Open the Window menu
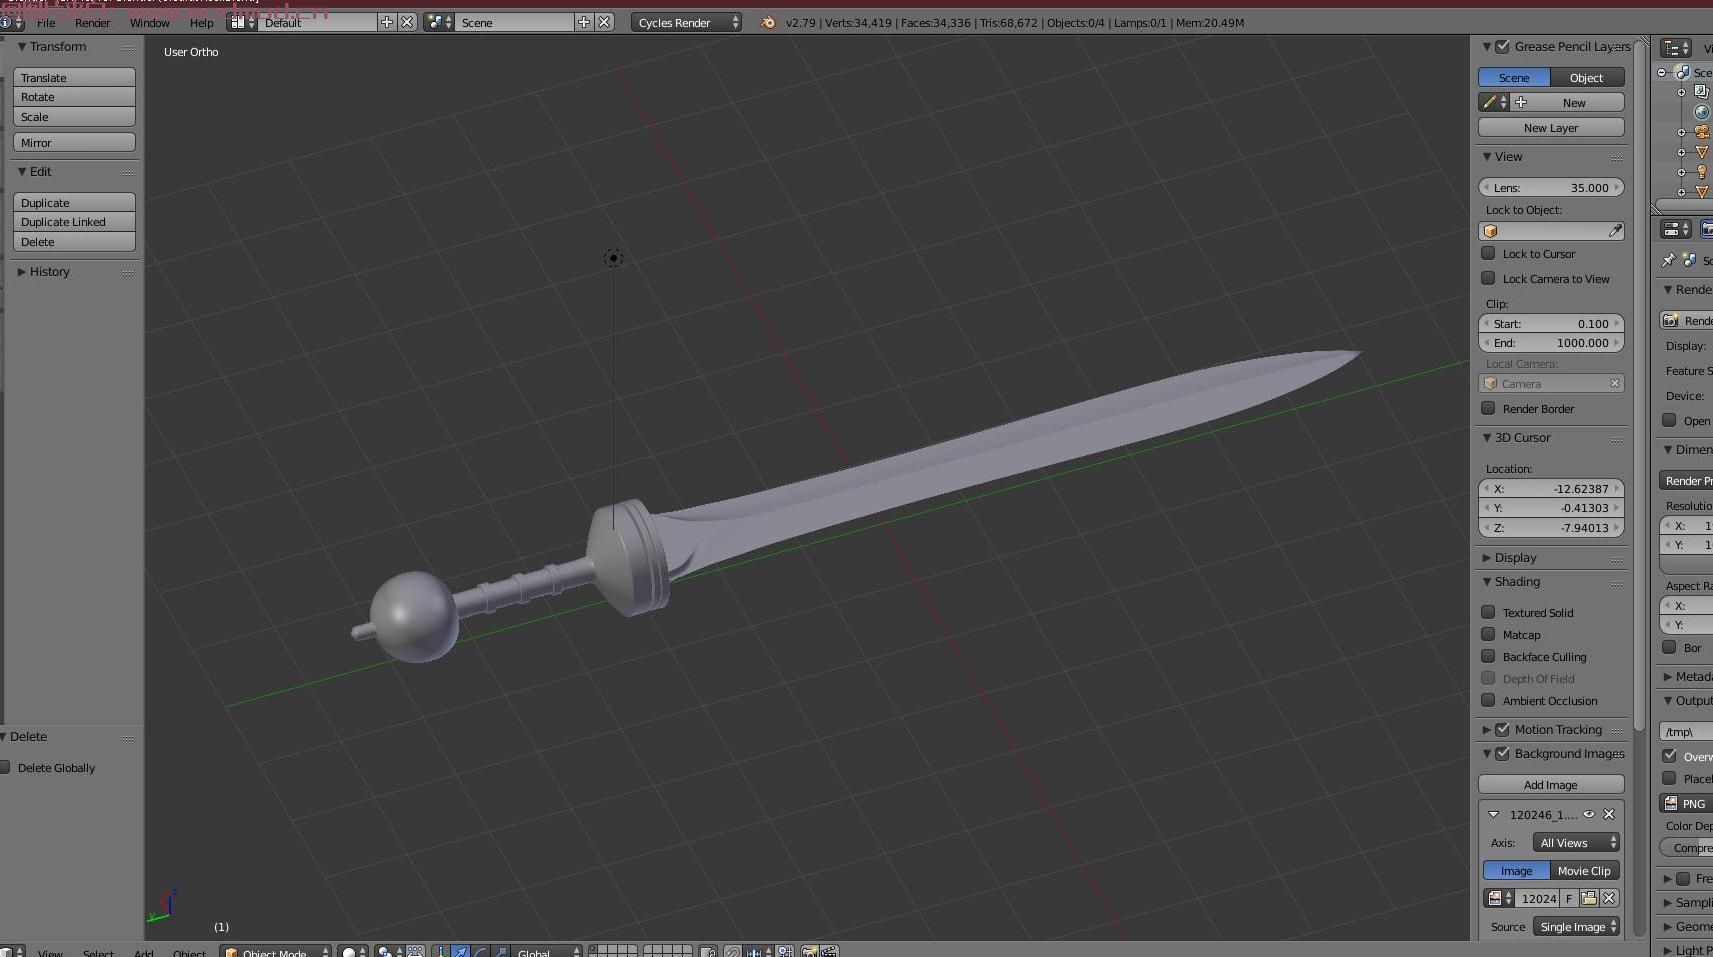Image resolution: width=1713 pixels, height=957 pixels. 150,23
